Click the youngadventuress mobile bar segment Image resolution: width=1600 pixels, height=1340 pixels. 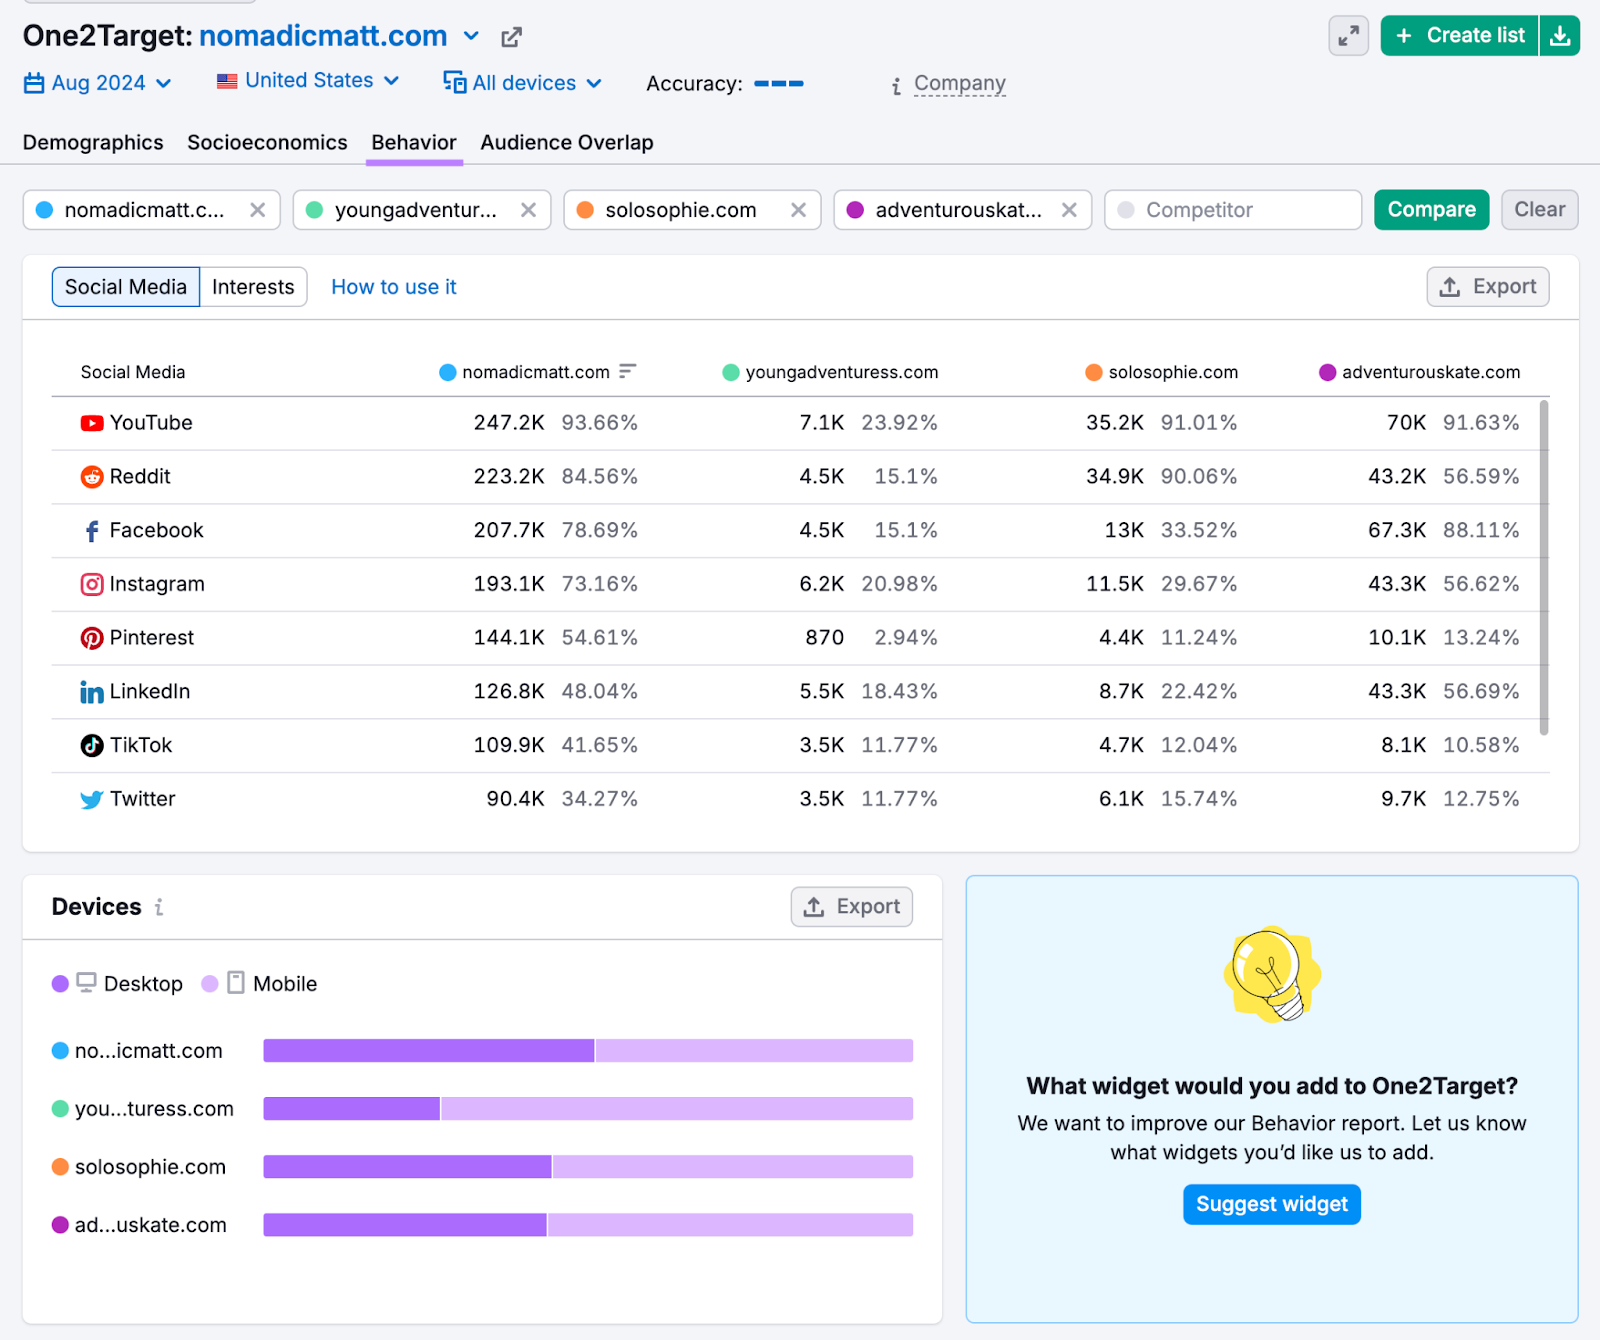(677, 1109)
